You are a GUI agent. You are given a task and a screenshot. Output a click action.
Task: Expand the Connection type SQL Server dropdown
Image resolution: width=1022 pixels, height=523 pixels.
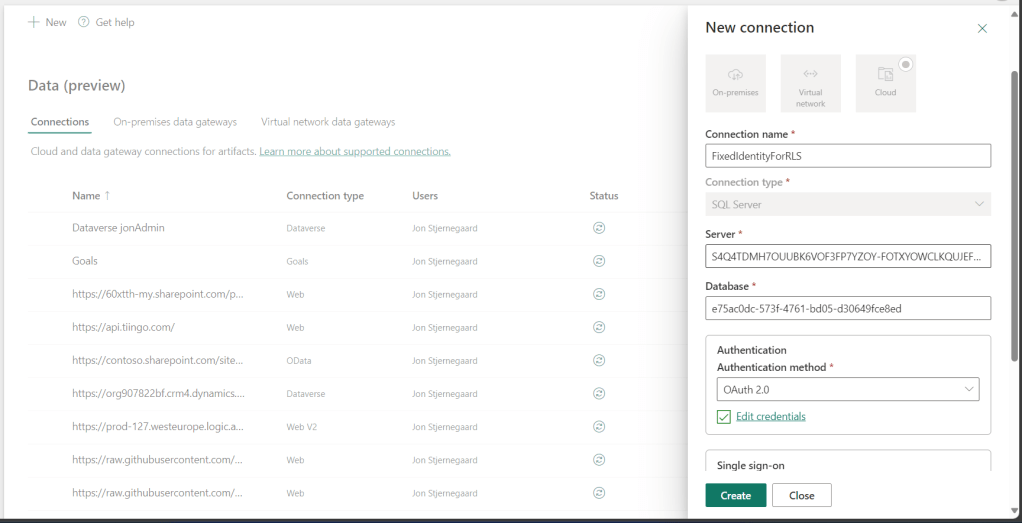coord(847,204)
